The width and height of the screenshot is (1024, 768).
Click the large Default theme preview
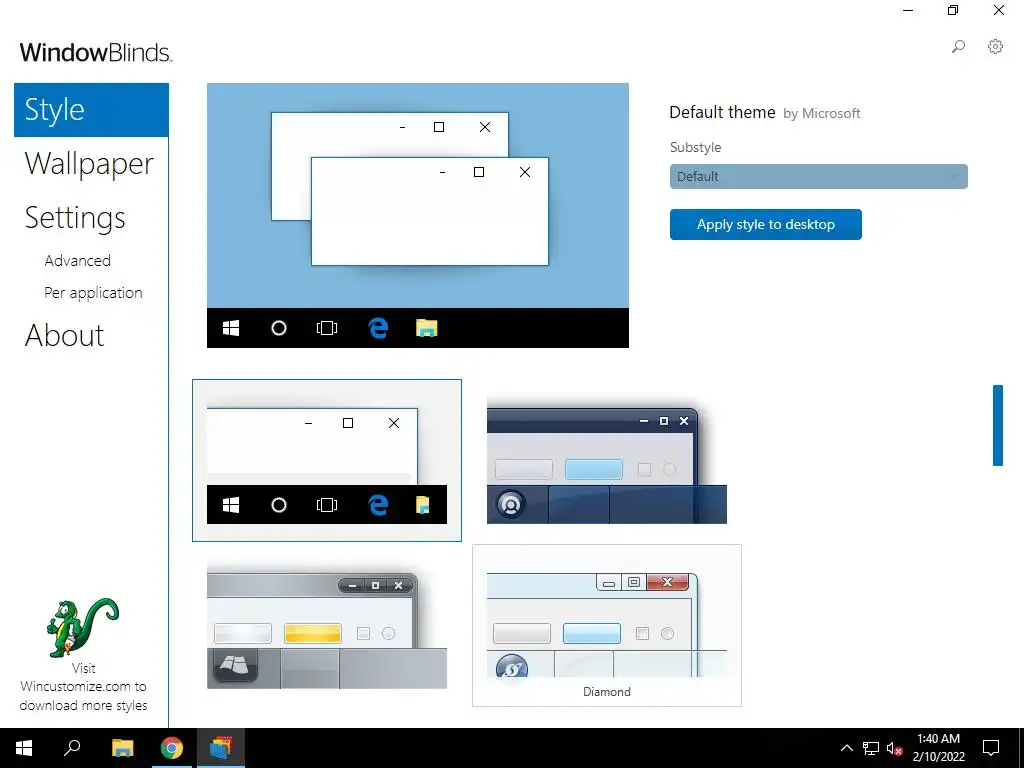(418, 216)
